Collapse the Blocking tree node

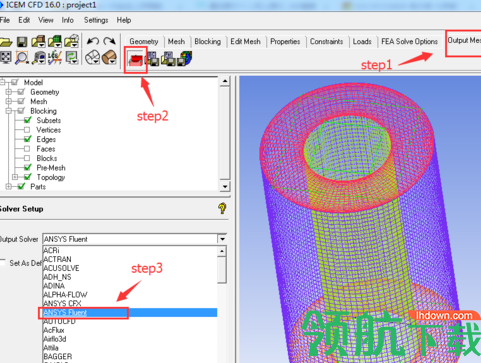coord(9,111)
